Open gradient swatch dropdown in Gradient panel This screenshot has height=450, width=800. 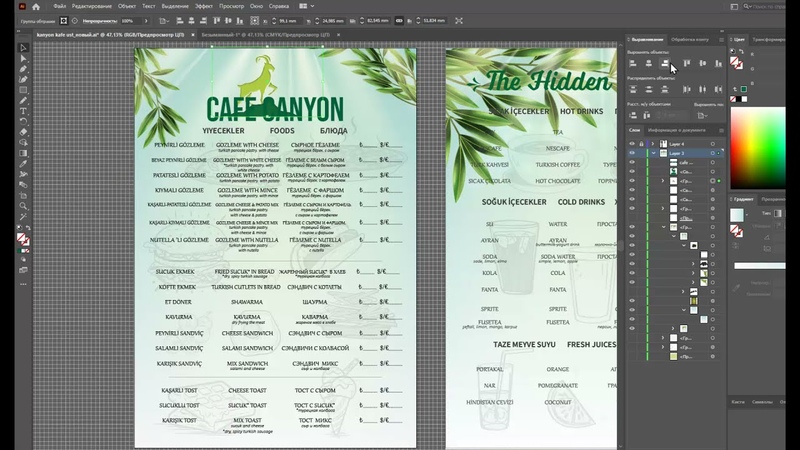click(746, 215)
